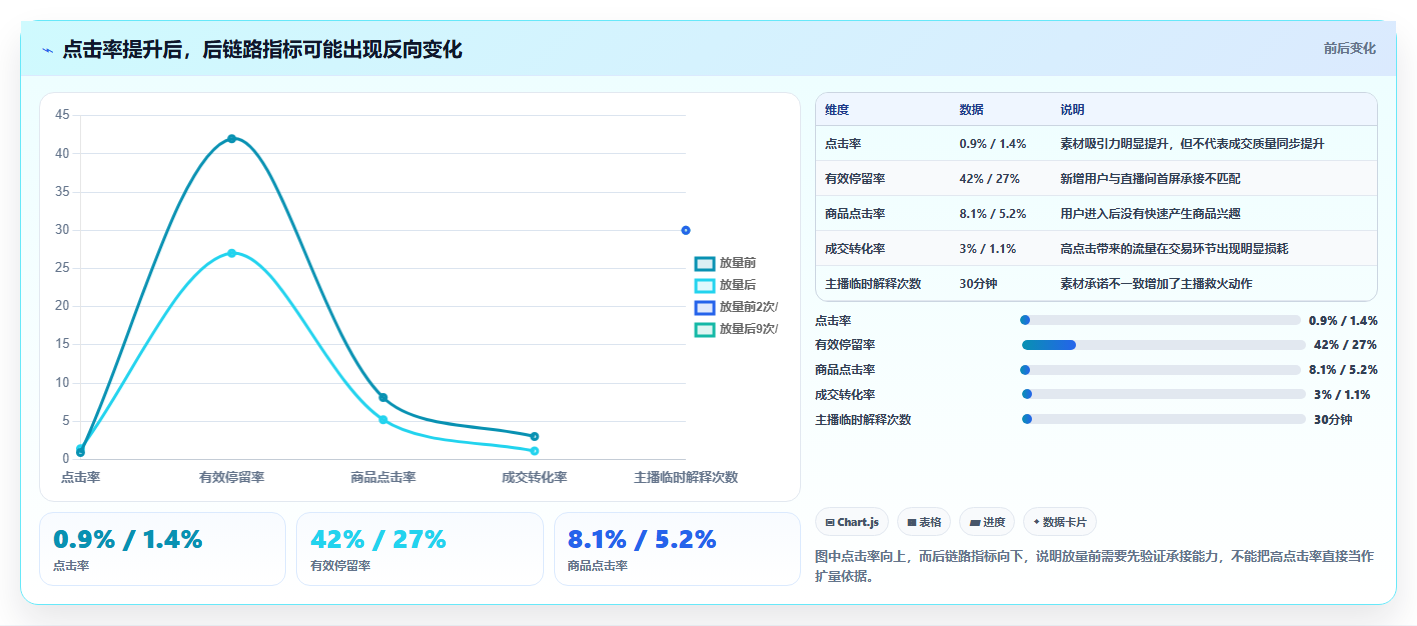The width and height of the screenshot is (1417, 626).
Task: Click the 数据 column header
Action: pos(971,110)
